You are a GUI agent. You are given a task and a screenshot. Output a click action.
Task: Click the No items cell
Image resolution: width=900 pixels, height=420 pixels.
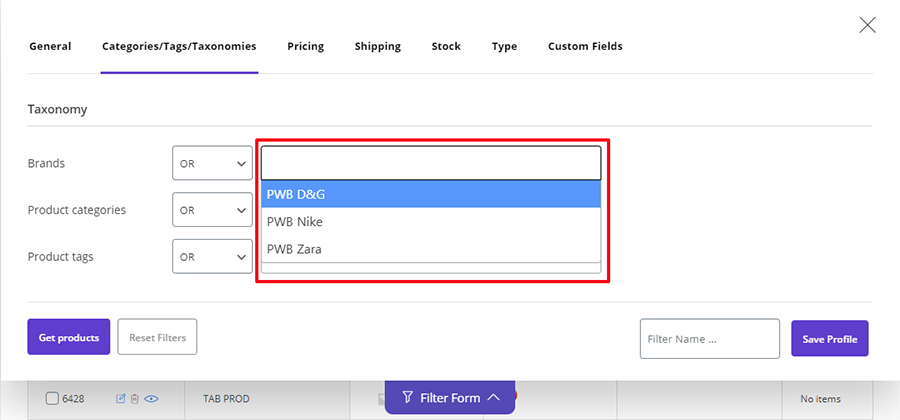pos(827,399)
